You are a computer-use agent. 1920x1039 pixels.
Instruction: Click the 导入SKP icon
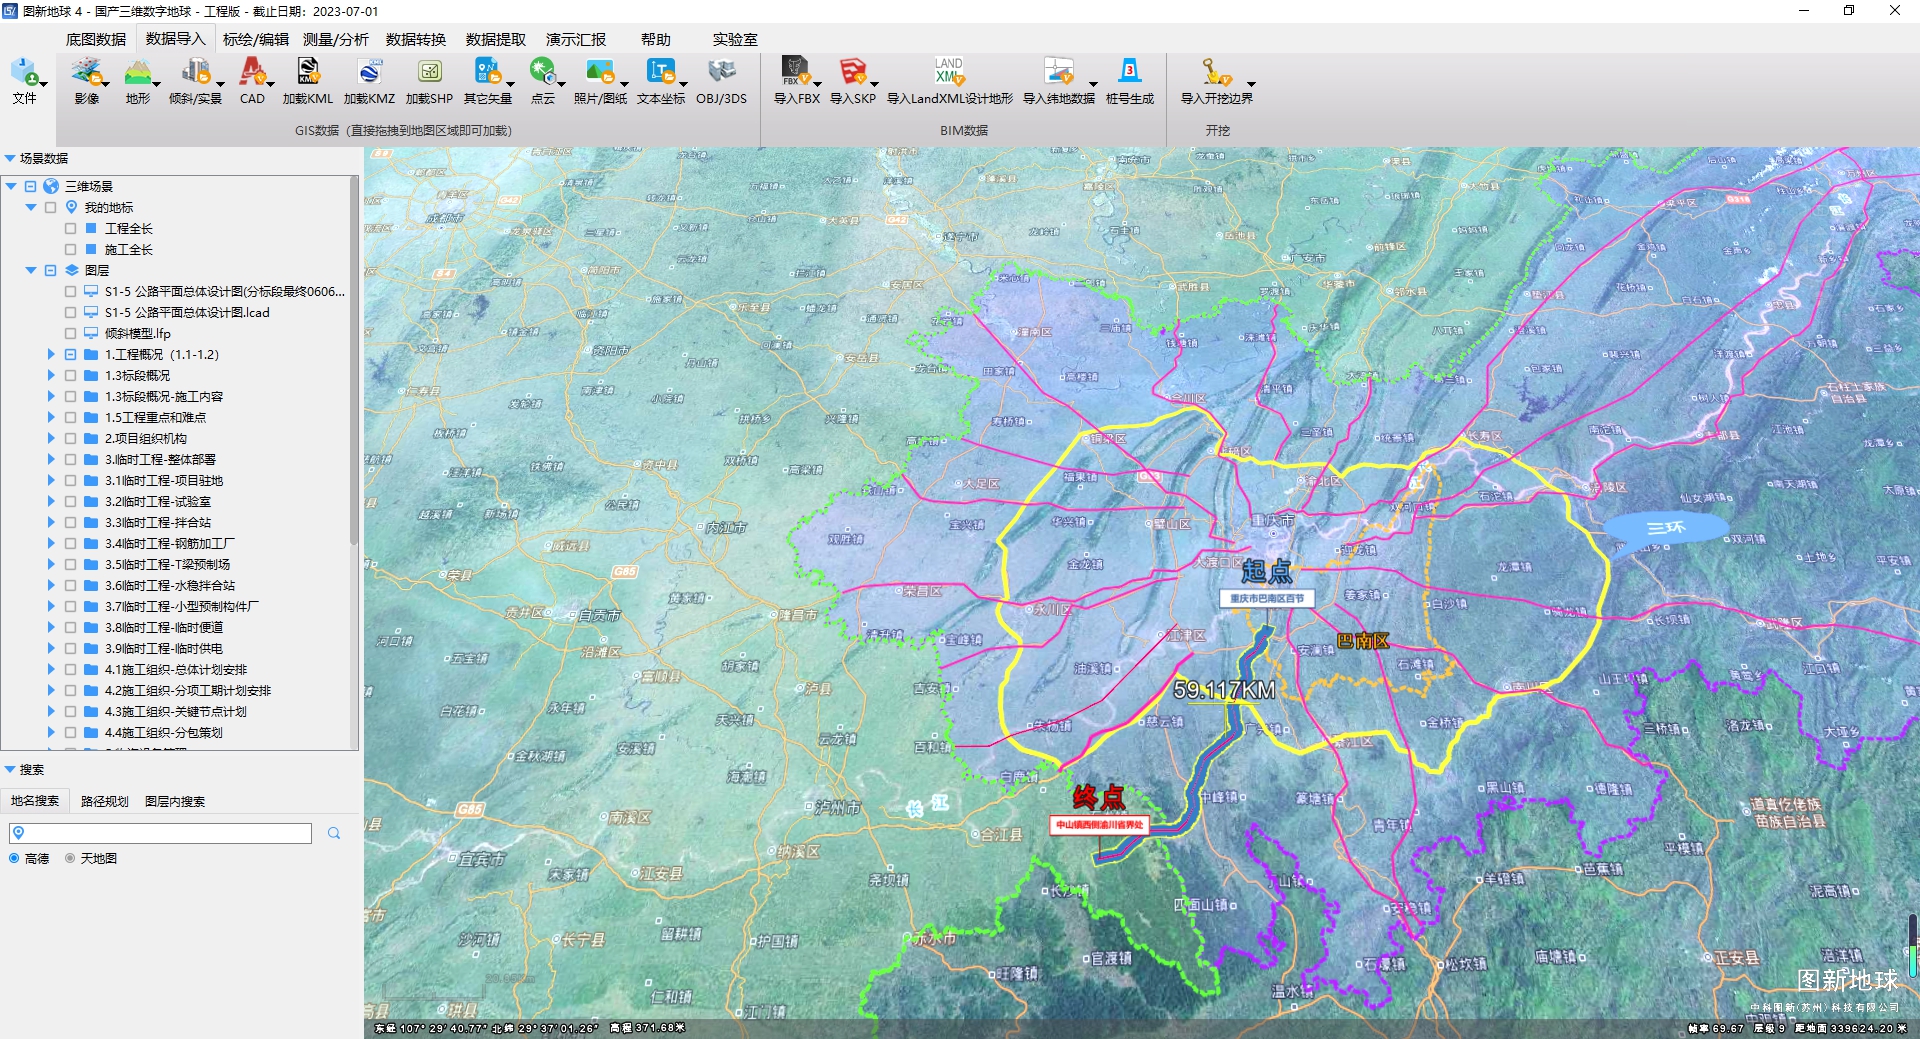853,73
